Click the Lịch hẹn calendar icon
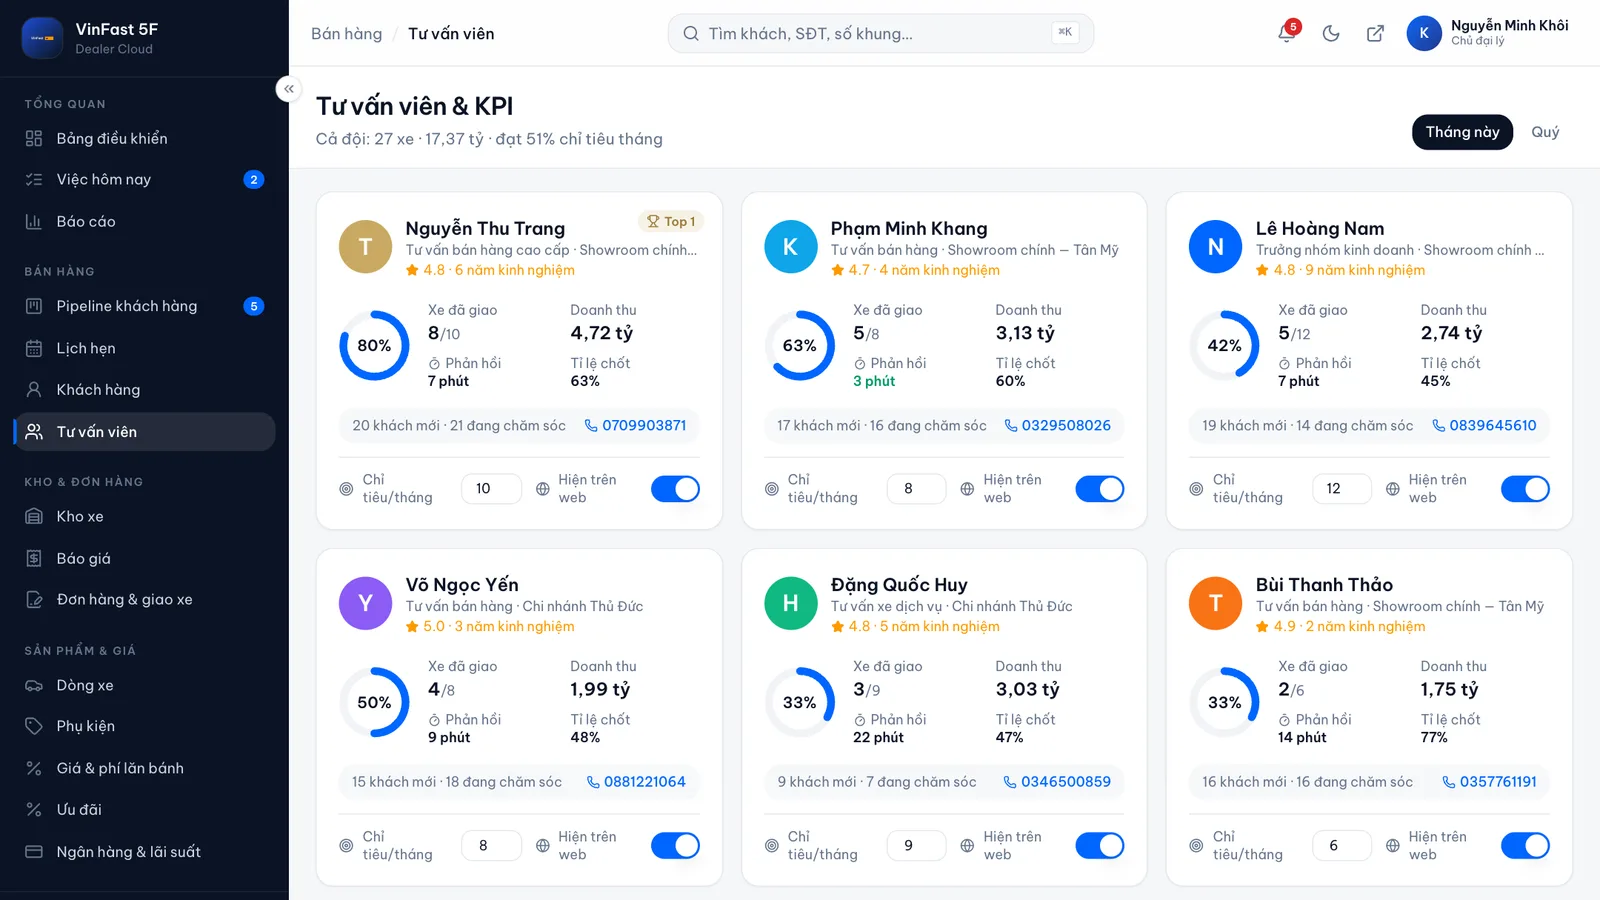The image size is (1600, 900). [x=34, y=348]
